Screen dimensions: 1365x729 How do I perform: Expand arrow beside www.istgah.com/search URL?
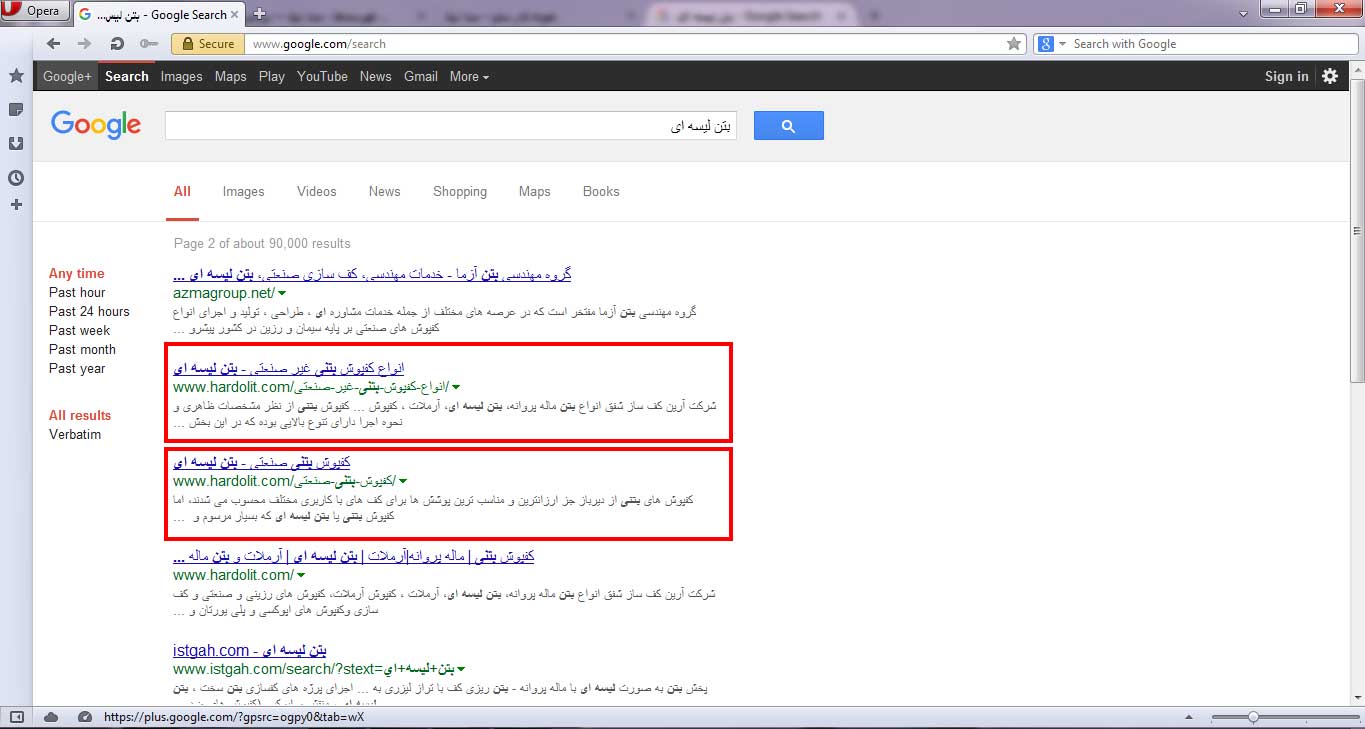(462, 669)
